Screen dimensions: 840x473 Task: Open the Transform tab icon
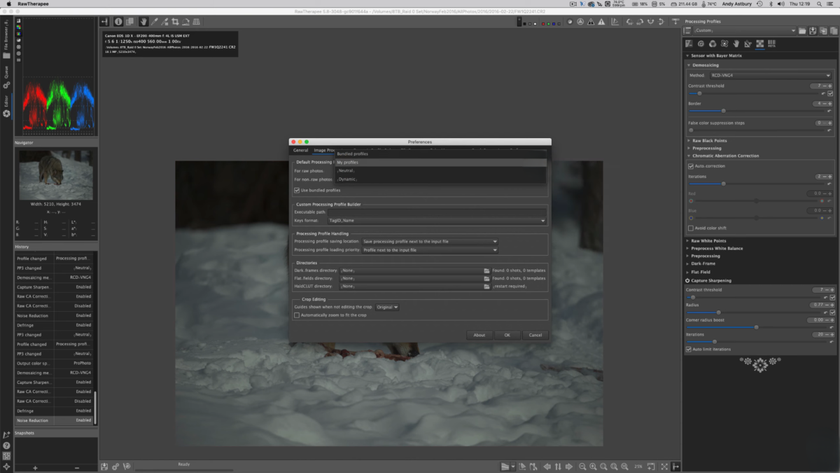748,44
